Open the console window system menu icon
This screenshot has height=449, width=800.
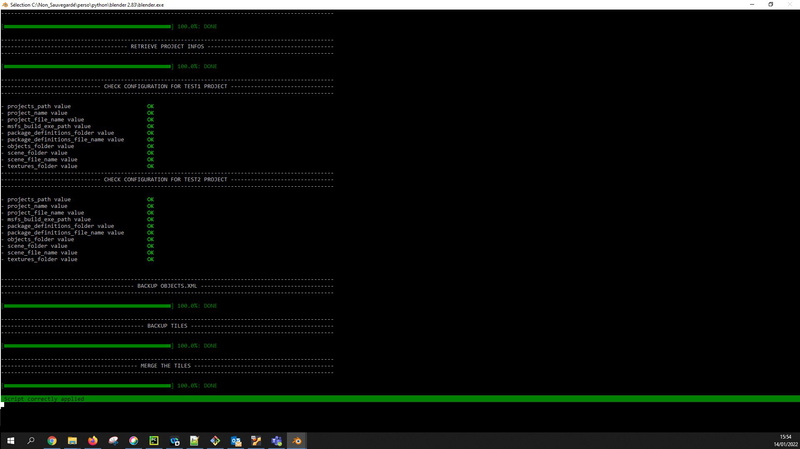point(5,4)
